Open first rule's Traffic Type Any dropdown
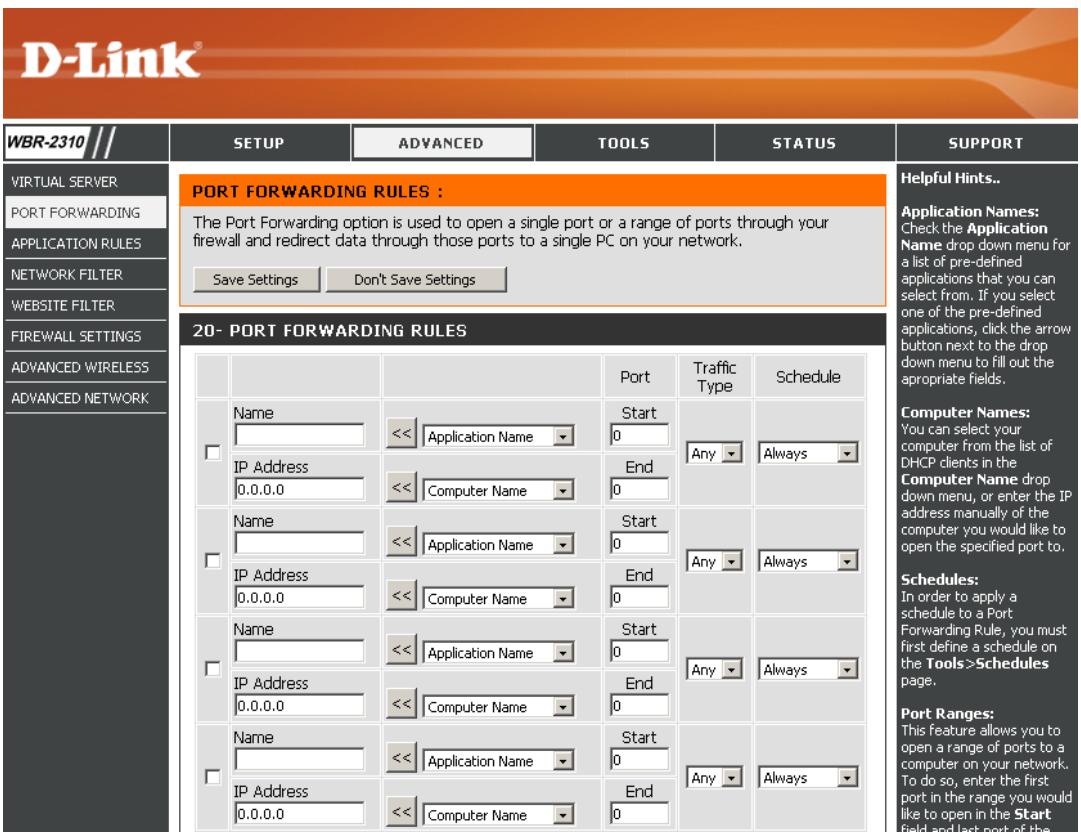Viewport: 1081px width, 835px height. click(714, 453)
